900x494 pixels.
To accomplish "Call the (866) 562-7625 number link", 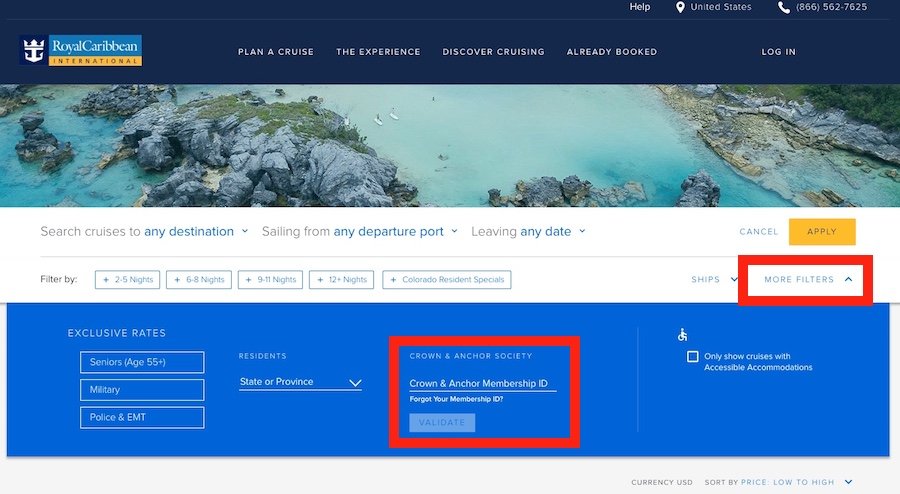I will point(831,7).
